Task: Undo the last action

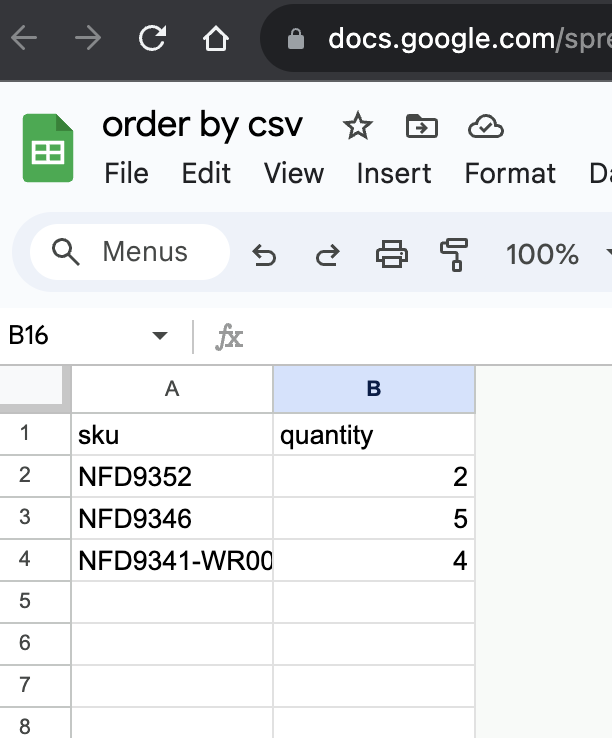Action: [264, 255]
